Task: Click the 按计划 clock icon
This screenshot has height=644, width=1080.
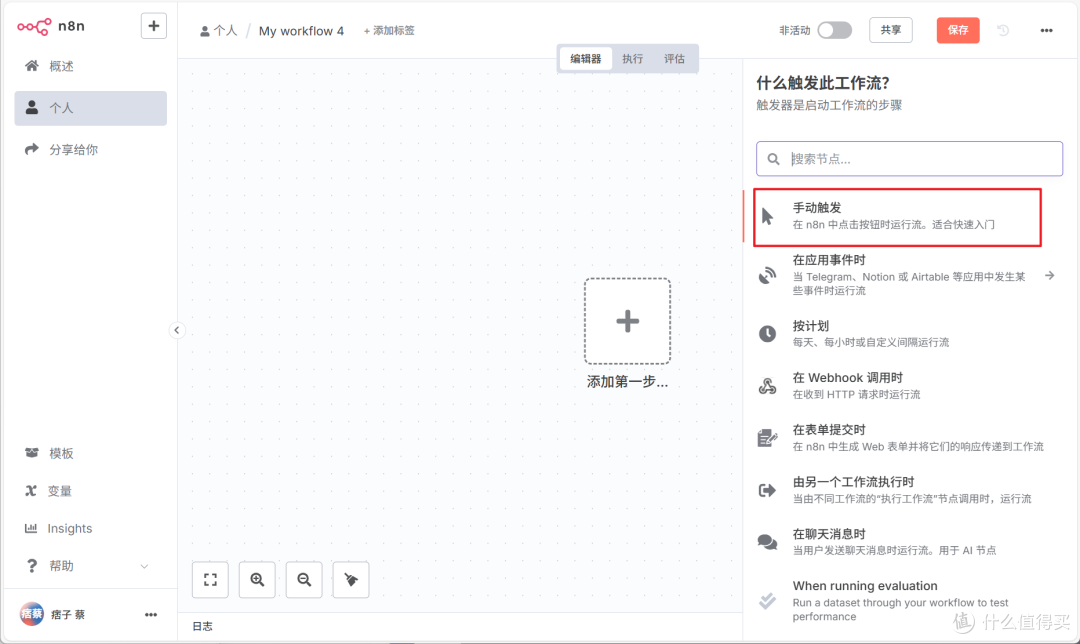Action: [x=767, y=334]
